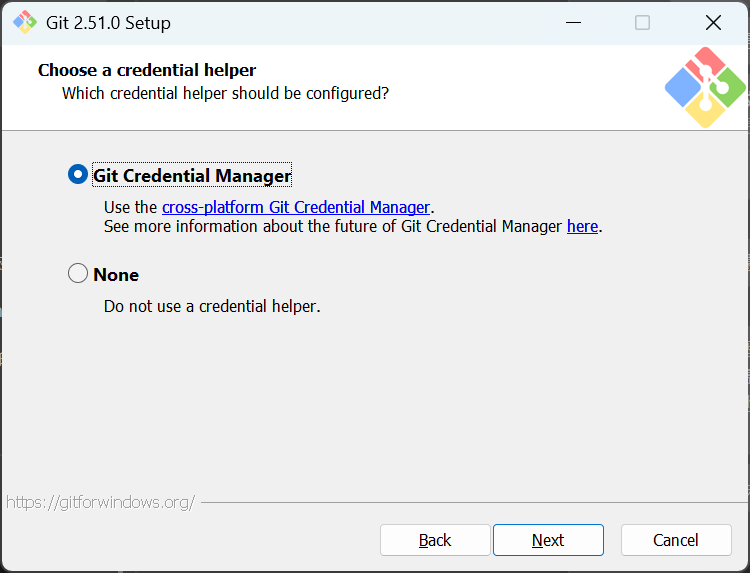750x573 pixels.
Task: Click the Git icon in the title bar
Action: pos(24,22)
